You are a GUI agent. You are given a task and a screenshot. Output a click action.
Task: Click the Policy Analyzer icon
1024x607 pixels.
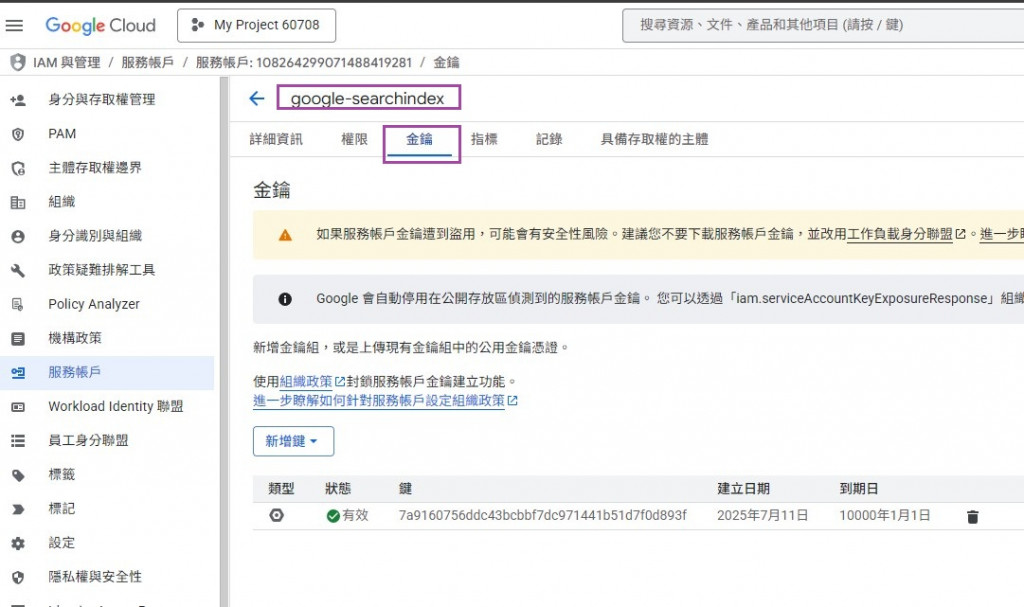(18, 304)
